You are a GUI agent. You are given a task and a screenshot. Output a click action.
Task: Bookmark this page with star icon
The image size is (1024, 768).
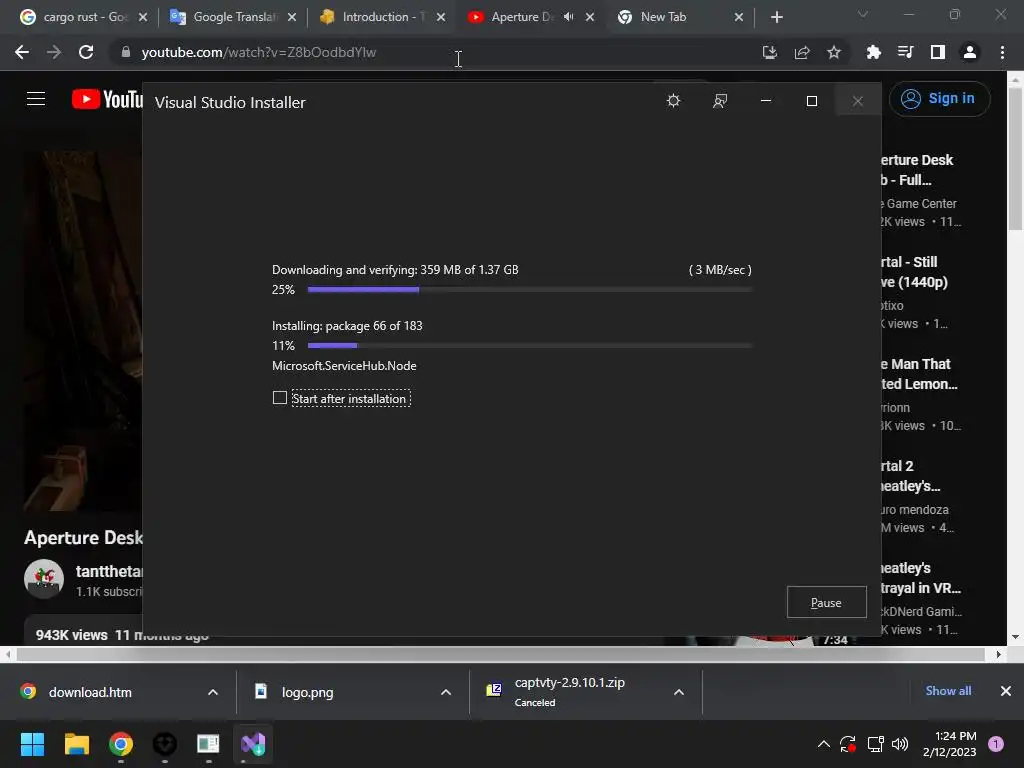click(x=834, y=52)
